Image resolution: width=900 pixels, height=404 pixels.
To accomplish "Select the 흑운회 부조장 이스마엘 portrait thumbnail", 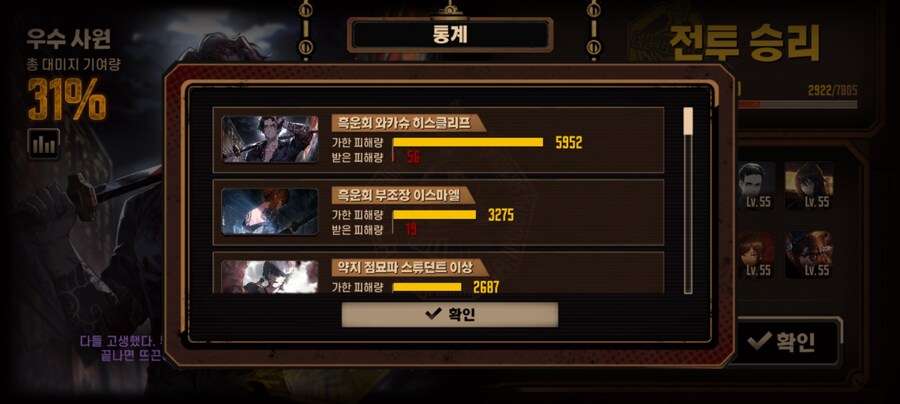I will pyautogui.click(x=270, y=212).
